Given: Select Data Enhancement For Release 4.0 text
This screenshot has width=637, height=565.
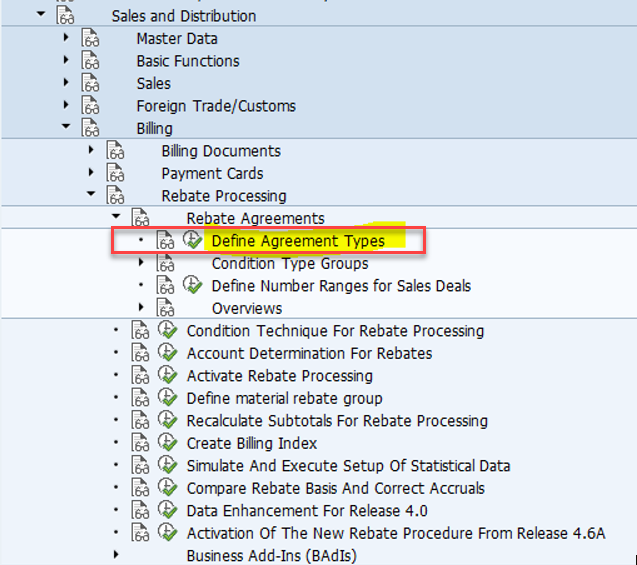Looking at the screenshot, I should coord(307,511).
